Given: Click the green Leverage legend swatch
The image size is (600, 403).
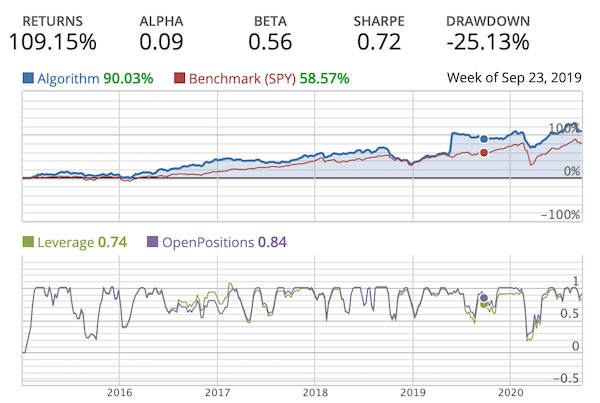Looking at the screenshot, I should coord(29,242).
